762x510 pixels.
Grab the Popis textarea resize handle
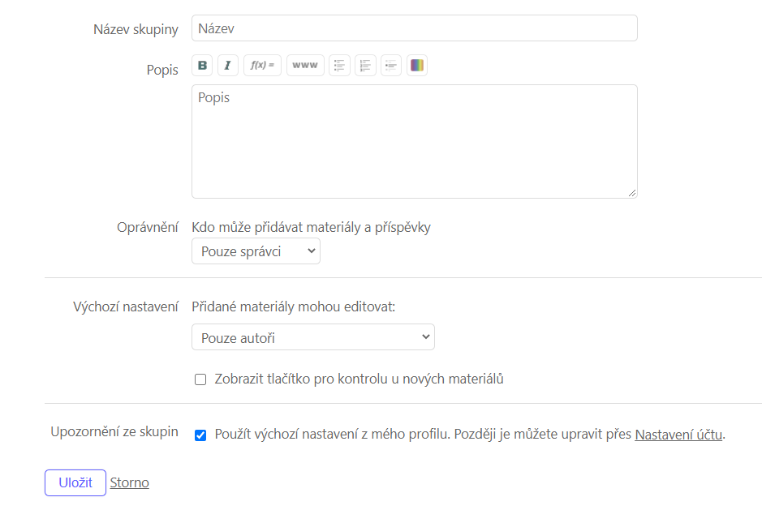click(632, 193)
